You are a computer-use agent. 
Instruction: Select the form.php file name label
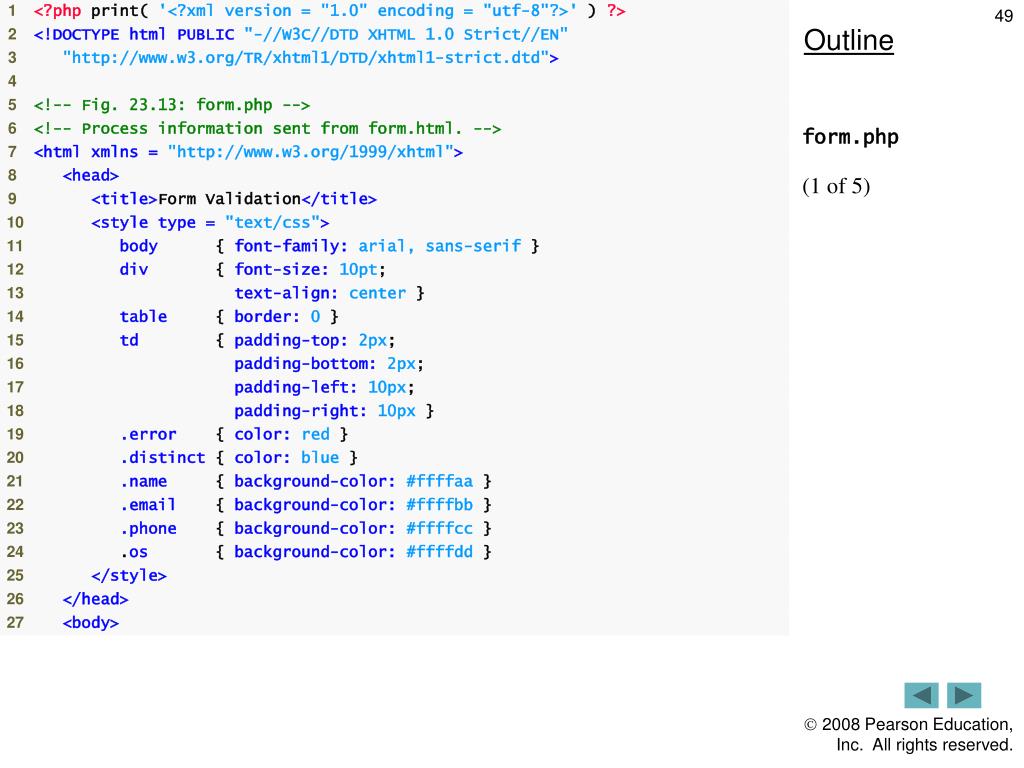[x=850, y=136]
